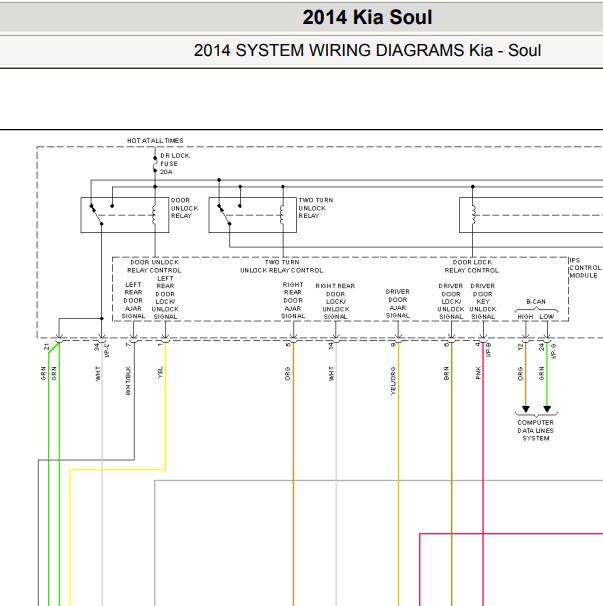Click the "BRN" wire color label
603x606 pixels.
coord(446,373)
